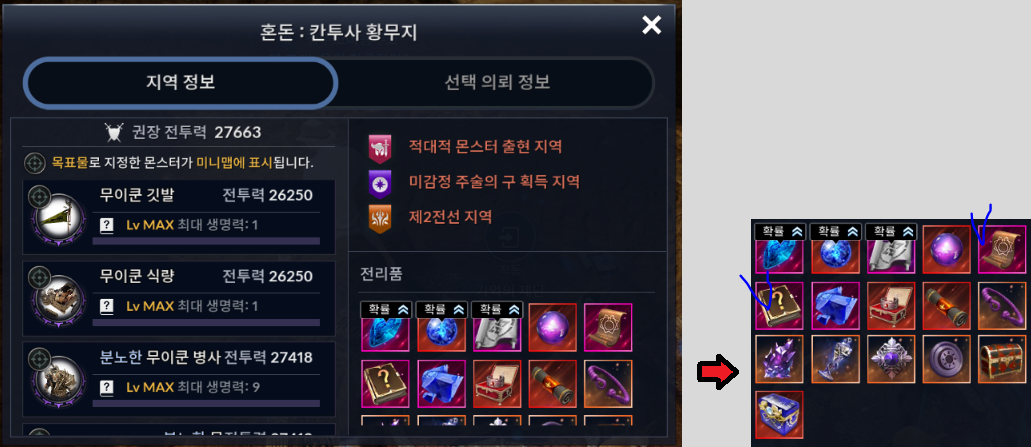Expand the 확률 chevron on silver scroll loot
This screenshot has height=447, width=1031.
514,310
